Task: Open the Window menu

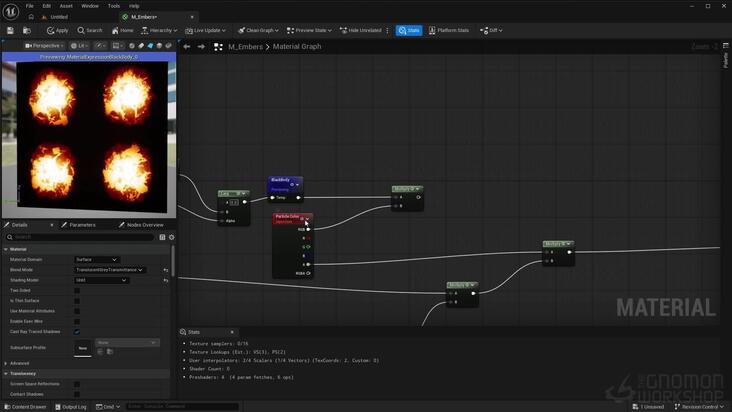Action: [x=90, y=6]
